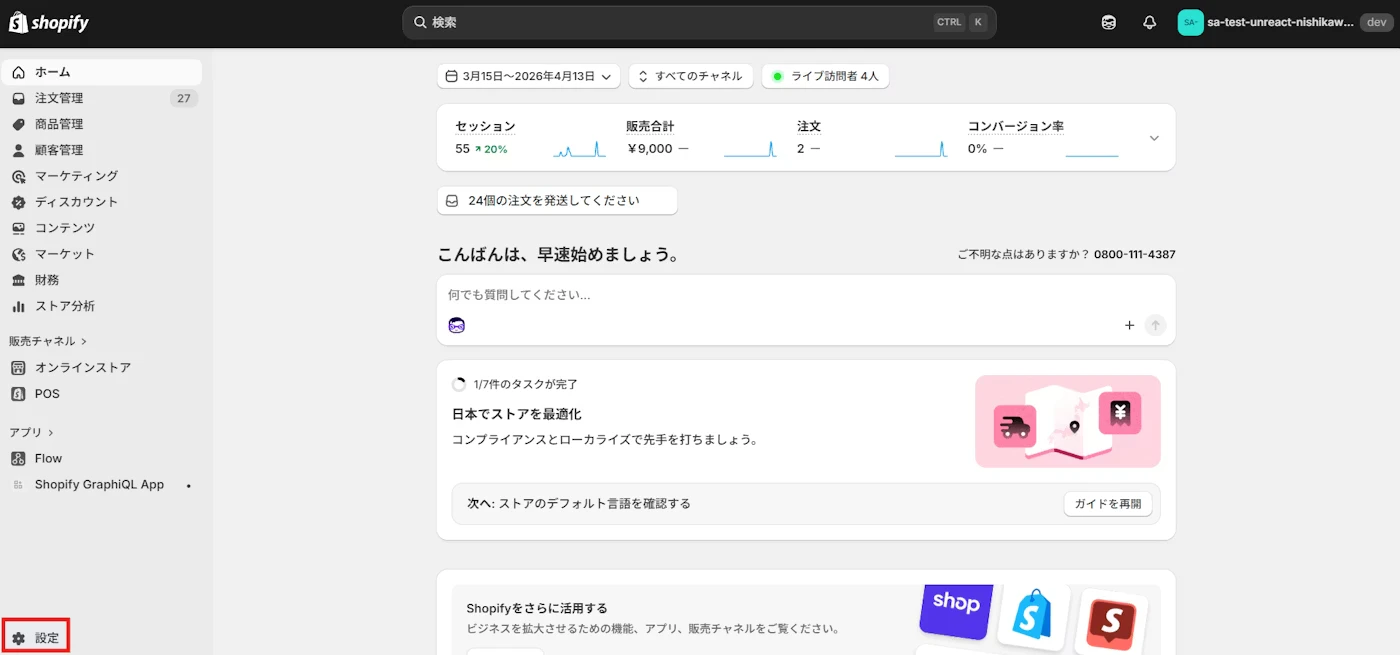This screenshot has height=655, width=1400.
Task: Click the 商品管理 tag icon
Action: tap(18, 124)
